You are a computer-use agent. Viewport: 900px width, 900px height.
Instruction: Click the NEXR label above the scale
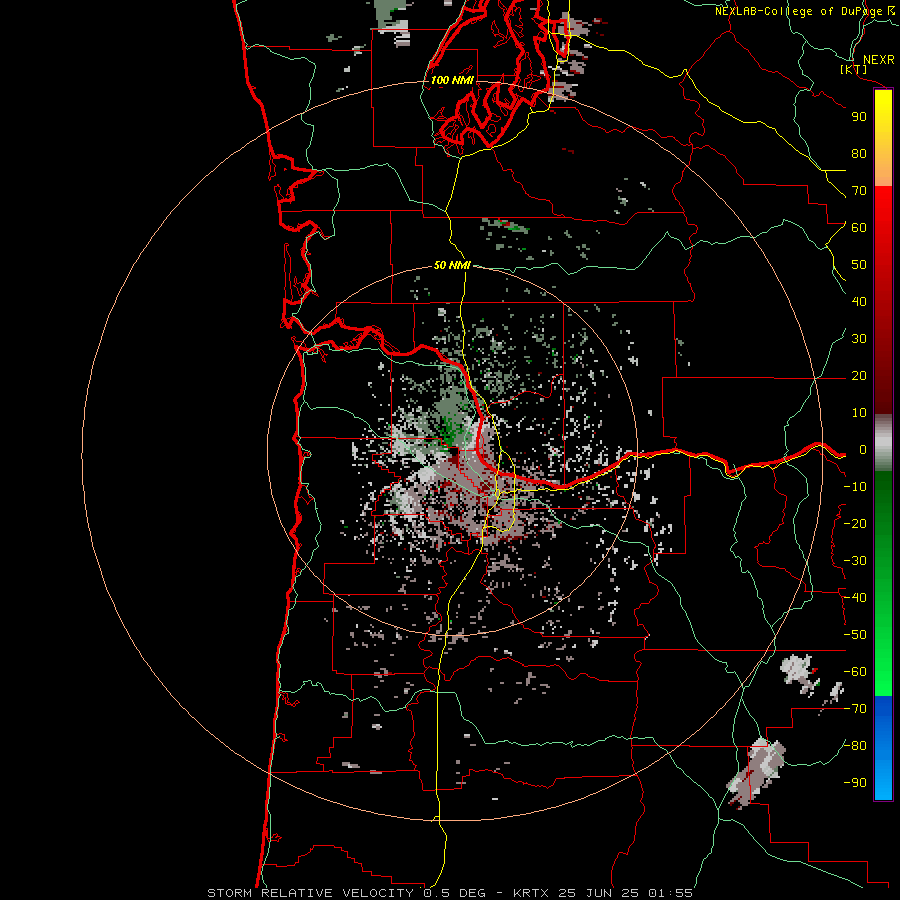point(879,60)
